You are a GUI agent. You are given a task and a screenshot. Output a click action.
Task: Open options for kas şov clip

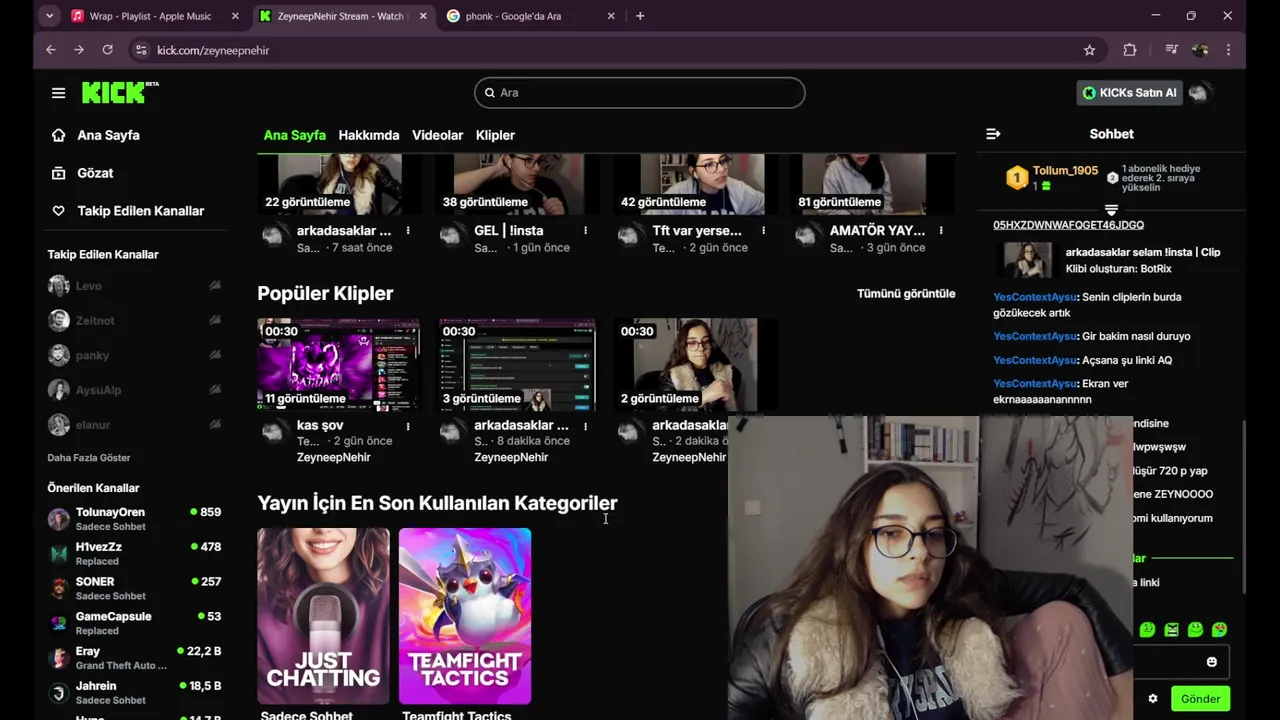click(x=408, y=426)
